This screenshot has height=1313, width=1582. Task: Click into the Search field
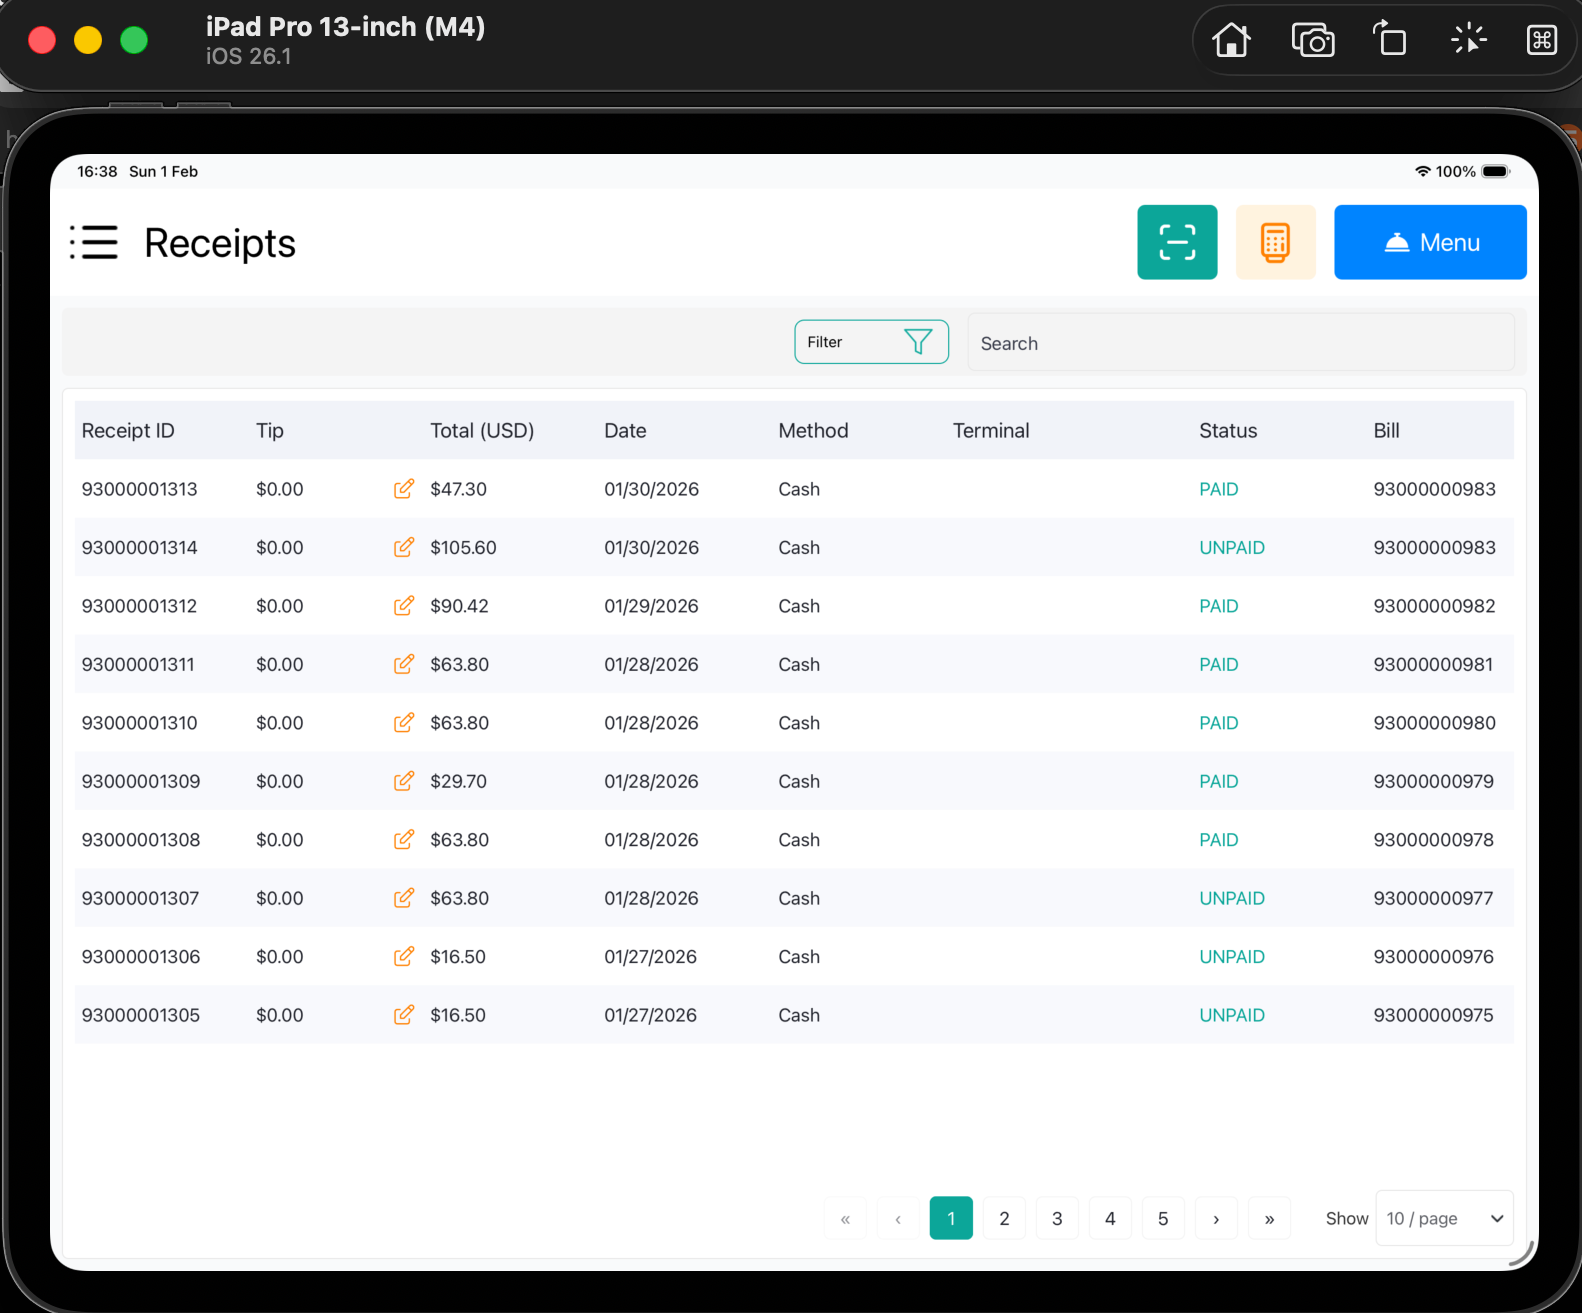tap(1240, 343)
